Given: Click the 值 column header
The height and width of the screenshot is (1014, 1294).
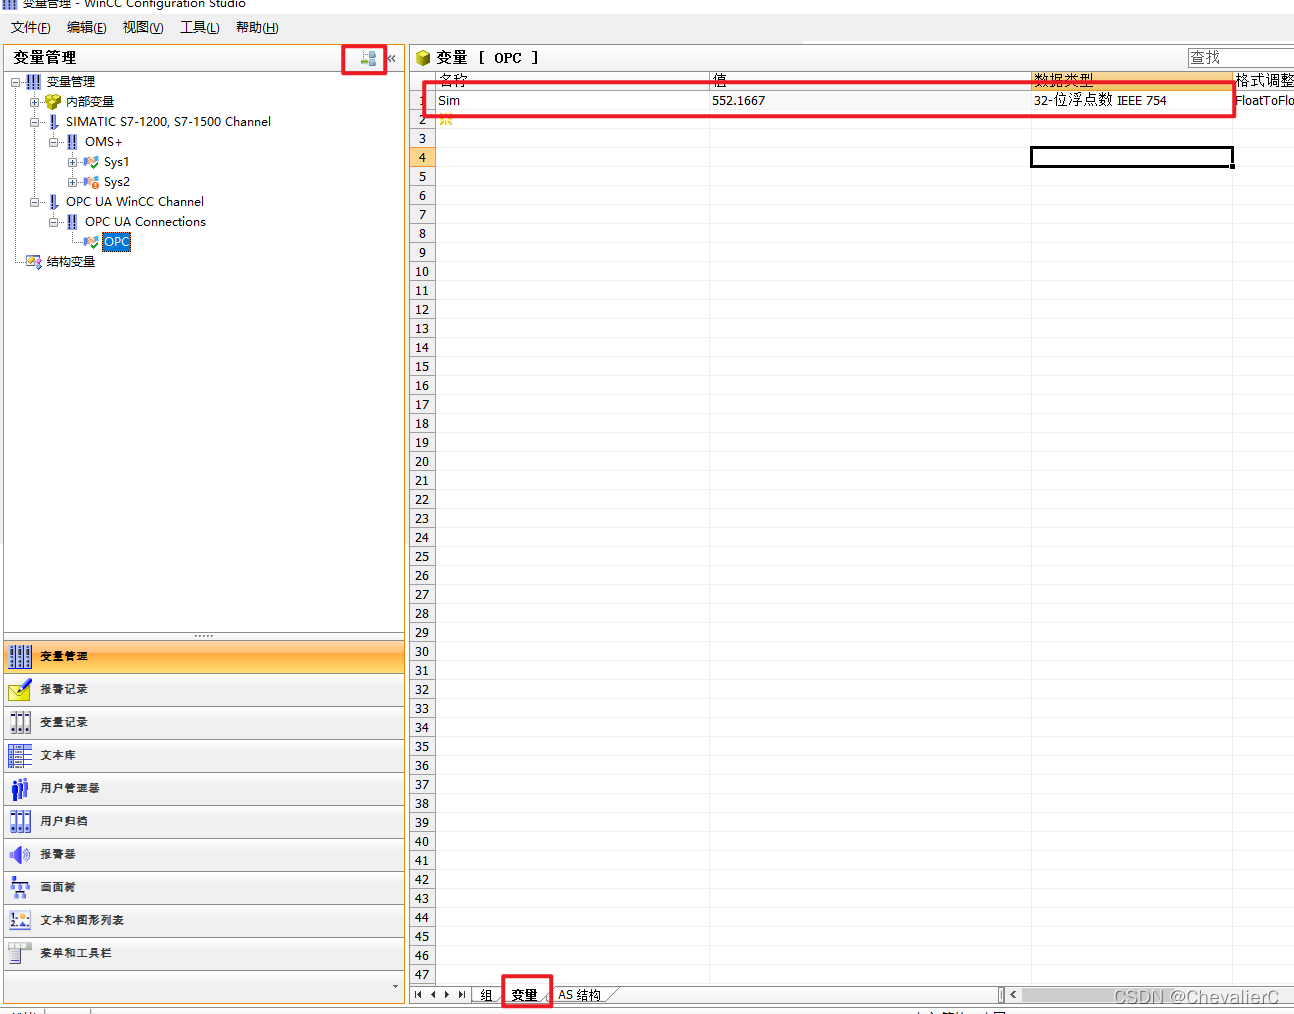Looking at the screenshot, I should click(x=870, y=80).
